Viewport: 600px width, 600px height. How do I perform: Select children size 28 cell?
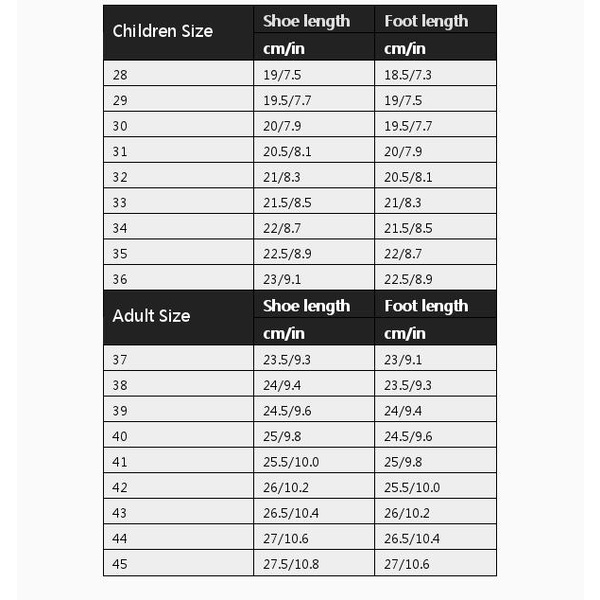click(x=178, y=73)
